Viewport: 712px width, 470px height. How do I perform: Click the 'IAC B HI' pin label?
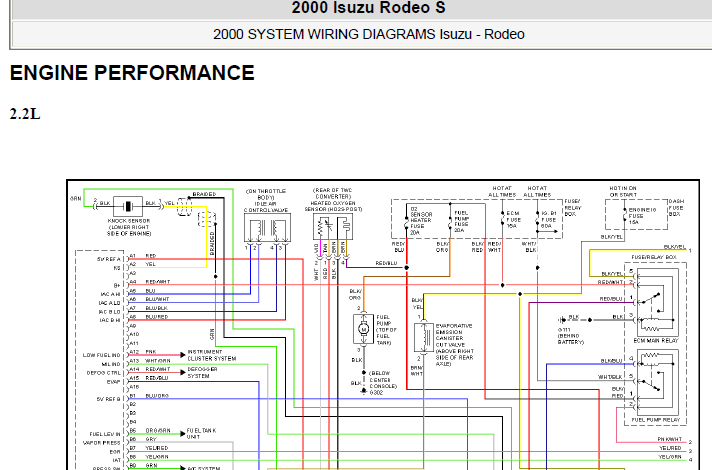(x=110, y=320)
